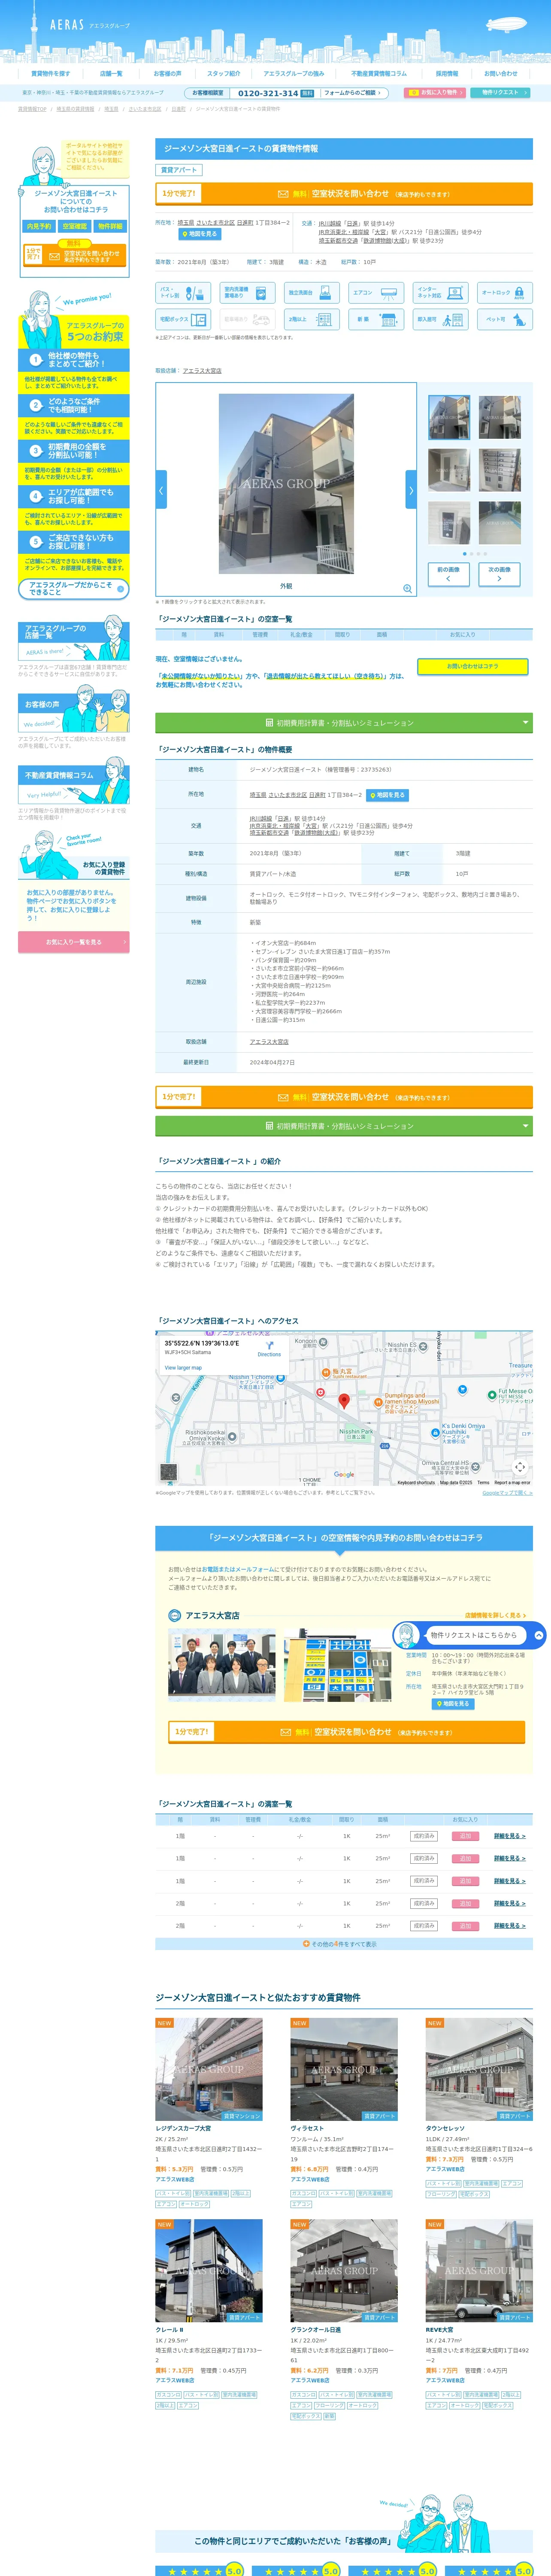Viewport: 551px width, 2576px height.
Task: Click the 独立洗面台 feature icon
Action: [312, 293]
